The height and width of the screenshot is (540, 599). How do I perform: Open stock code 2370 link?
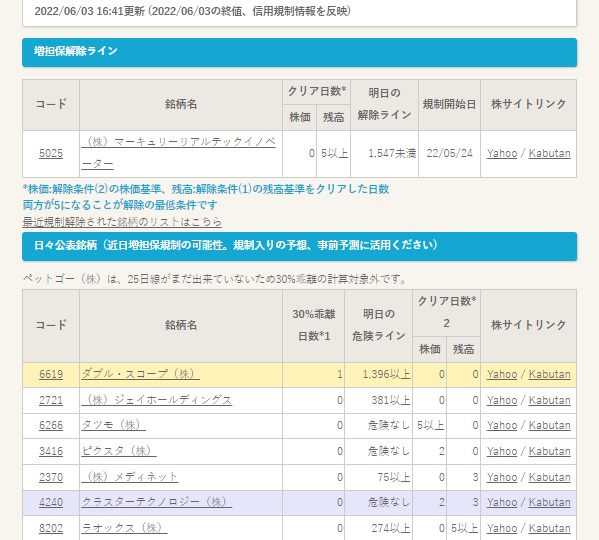[x=51, y=477]
